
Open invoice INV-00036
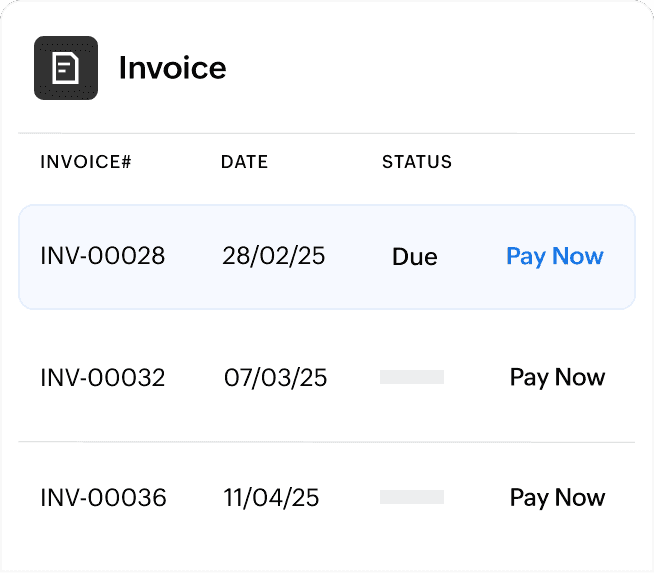pyautogui.click(x=102, y=498)
